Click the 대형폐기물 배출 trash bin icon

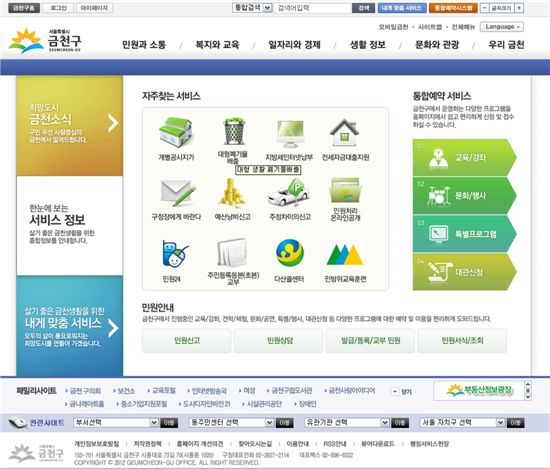(x=234, y=132)
